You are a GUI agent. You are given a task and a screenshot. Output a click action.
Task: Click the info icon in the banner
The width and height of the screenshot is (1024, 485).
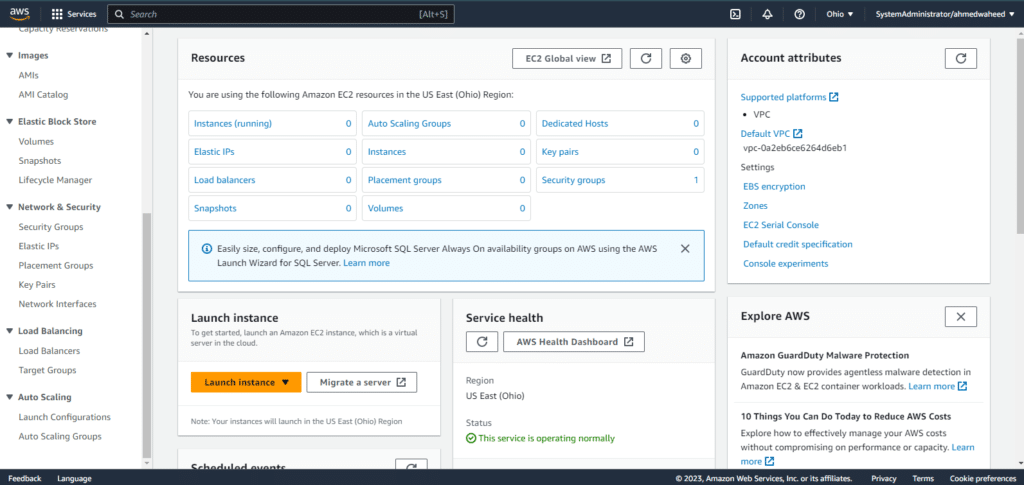pyautogui.click(x=206, y=249)
